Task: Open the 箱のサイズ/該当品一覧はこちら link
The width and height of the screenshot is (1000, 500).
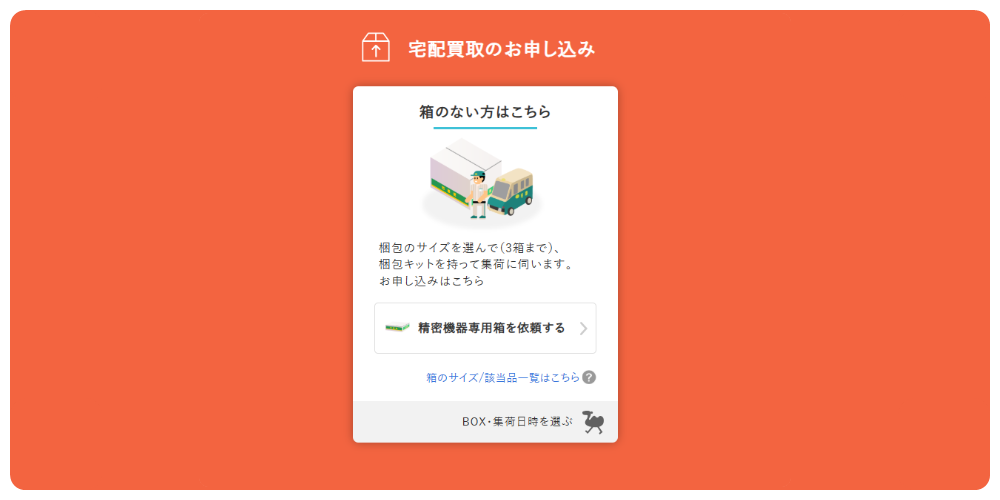Action: click(503, 378)
